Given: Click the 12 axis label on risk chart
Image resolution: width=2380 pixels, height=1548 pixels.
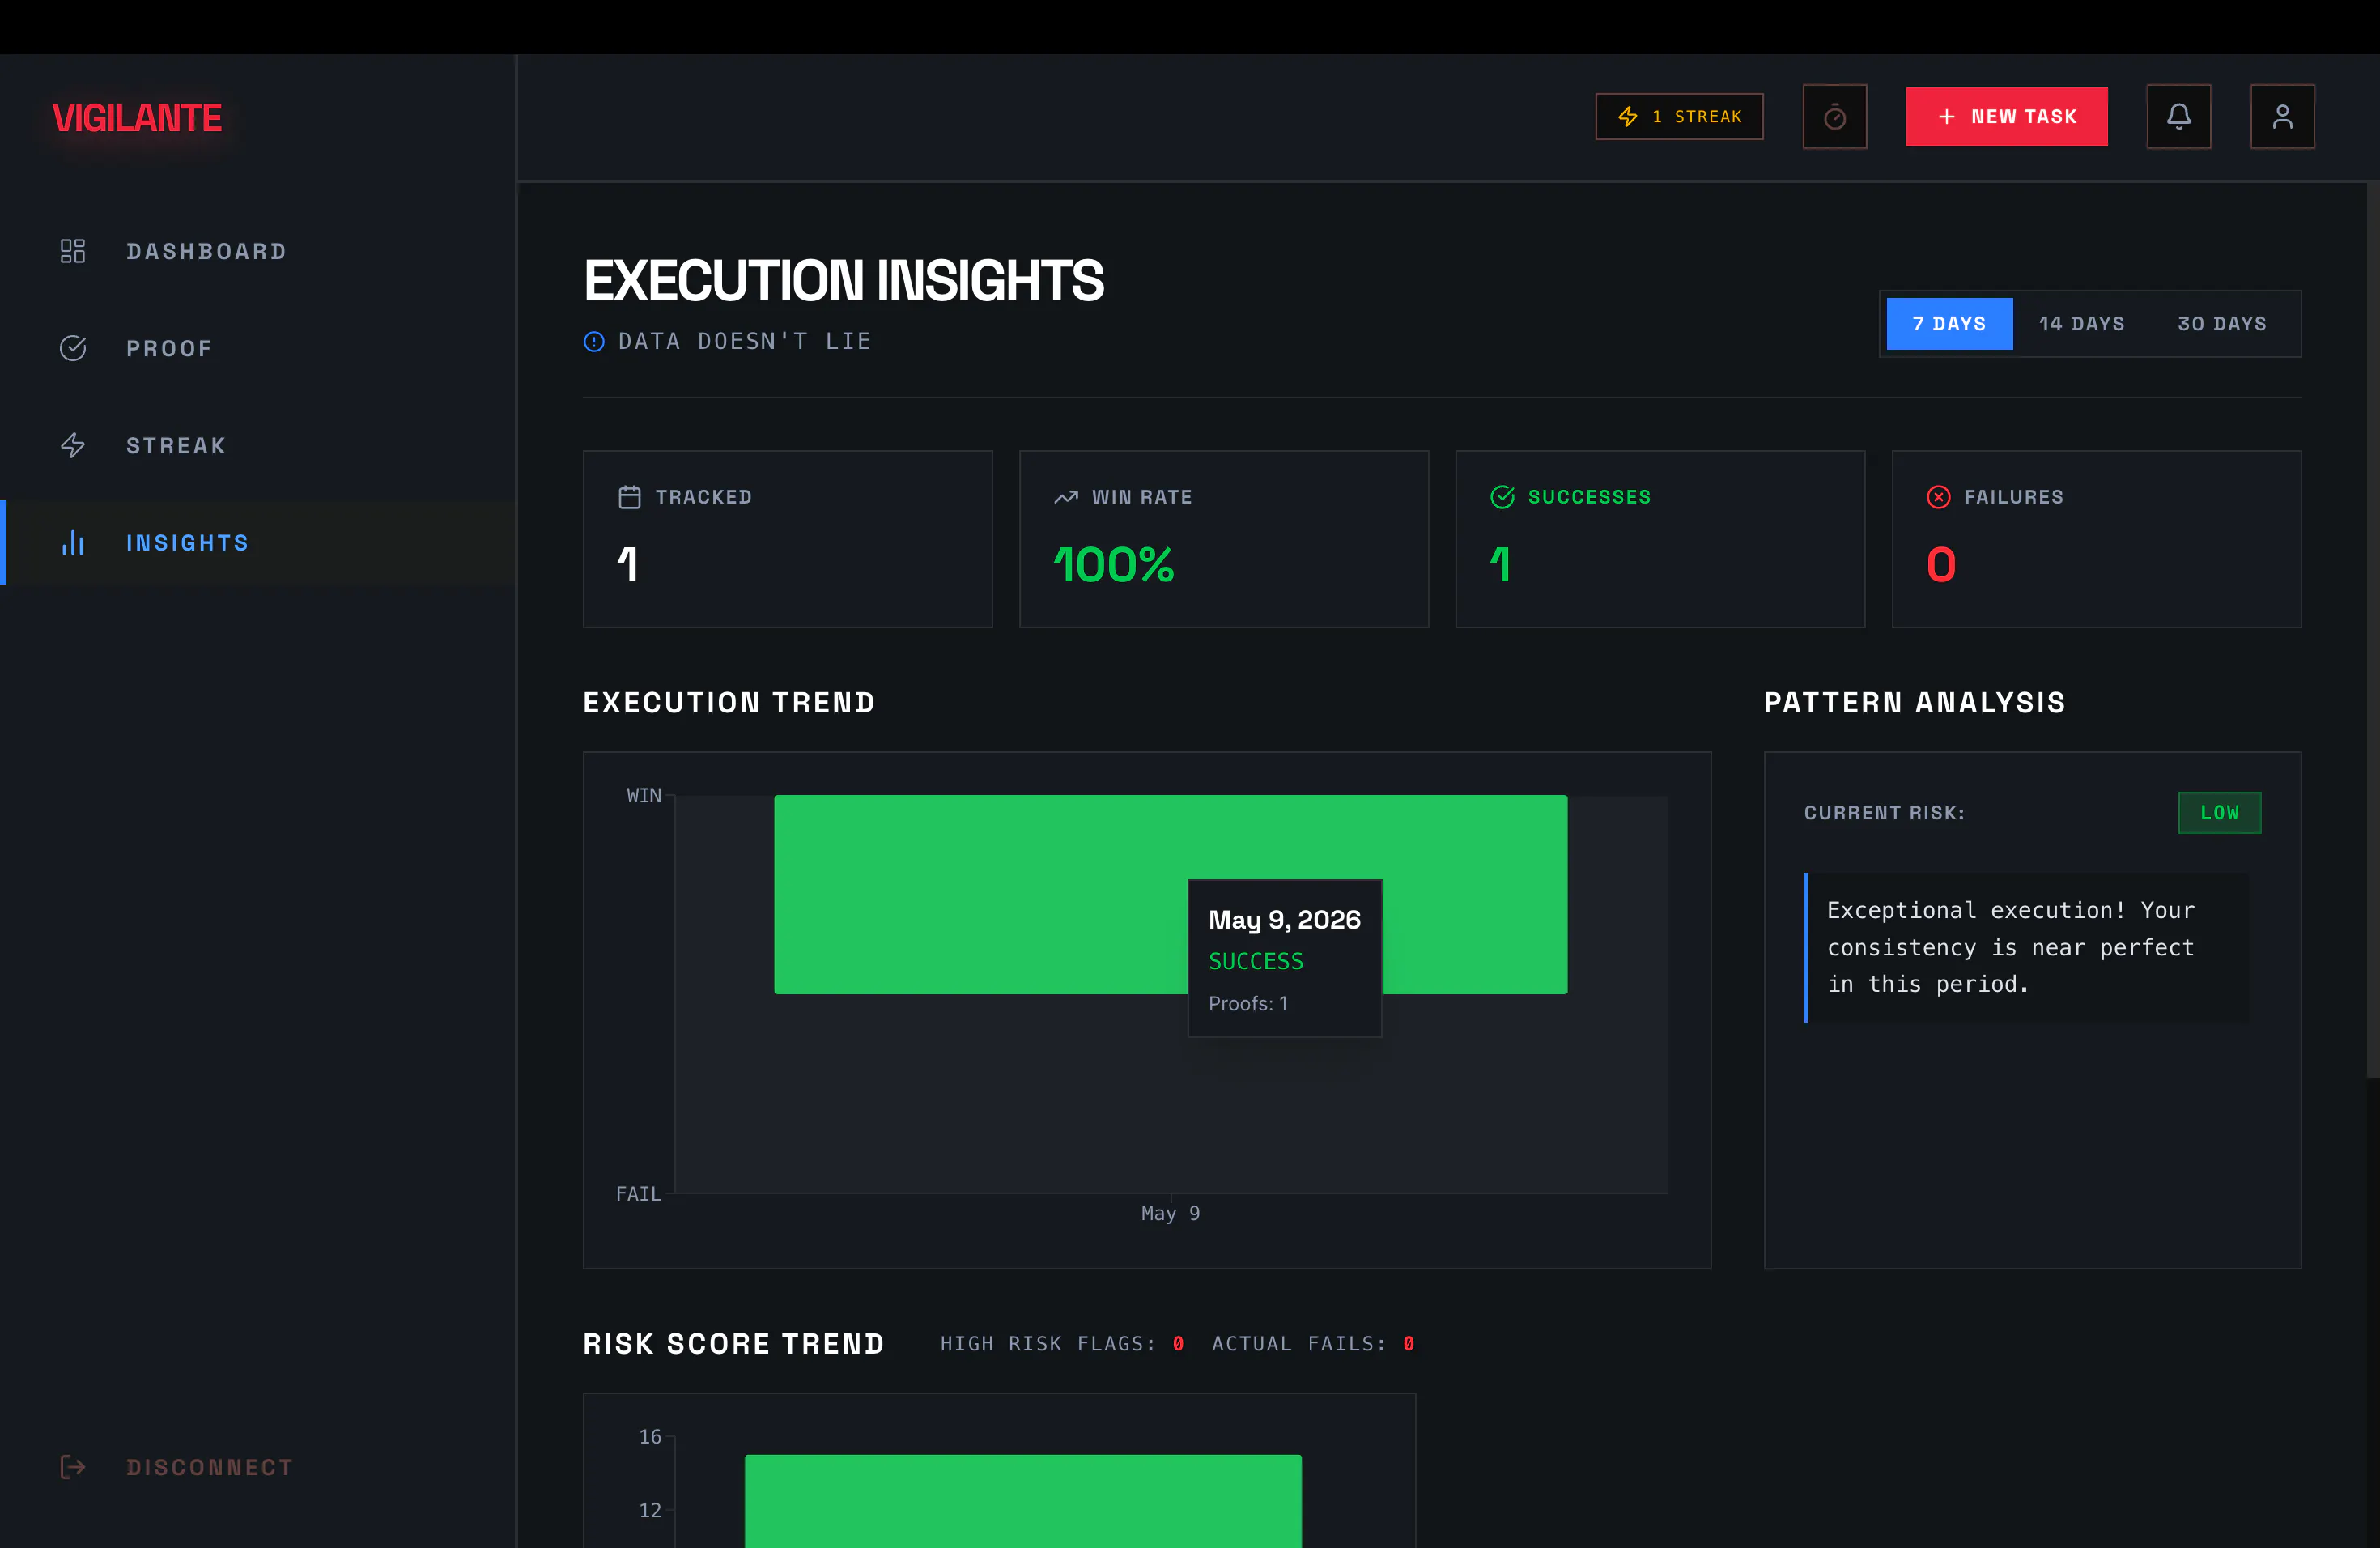Looking at the screenshot, I should tap(650, 1510).
